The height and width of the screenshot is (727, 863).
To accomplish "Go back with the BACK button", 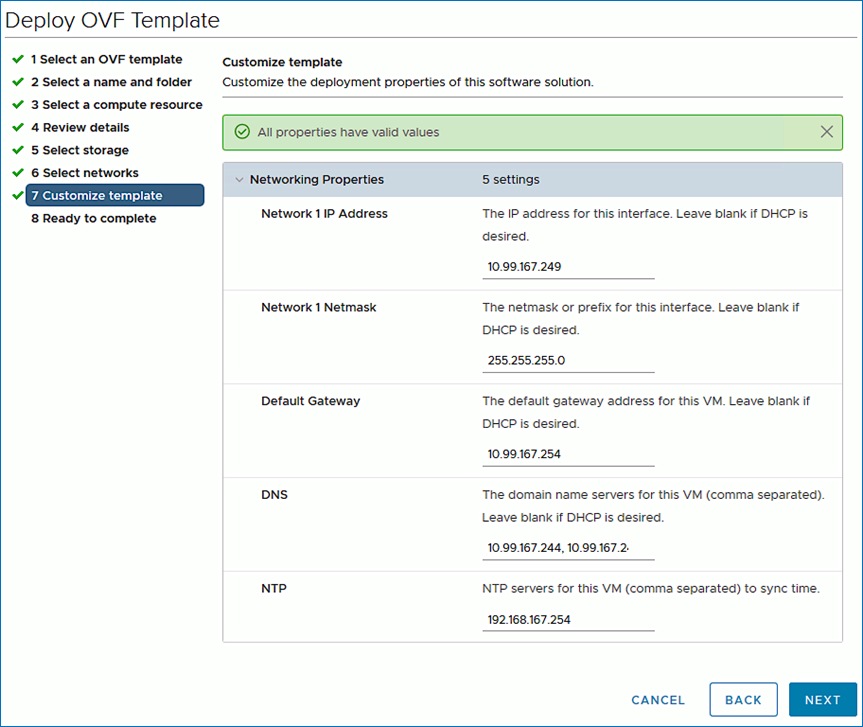I will pyautogui.click(x=743, y=700).
